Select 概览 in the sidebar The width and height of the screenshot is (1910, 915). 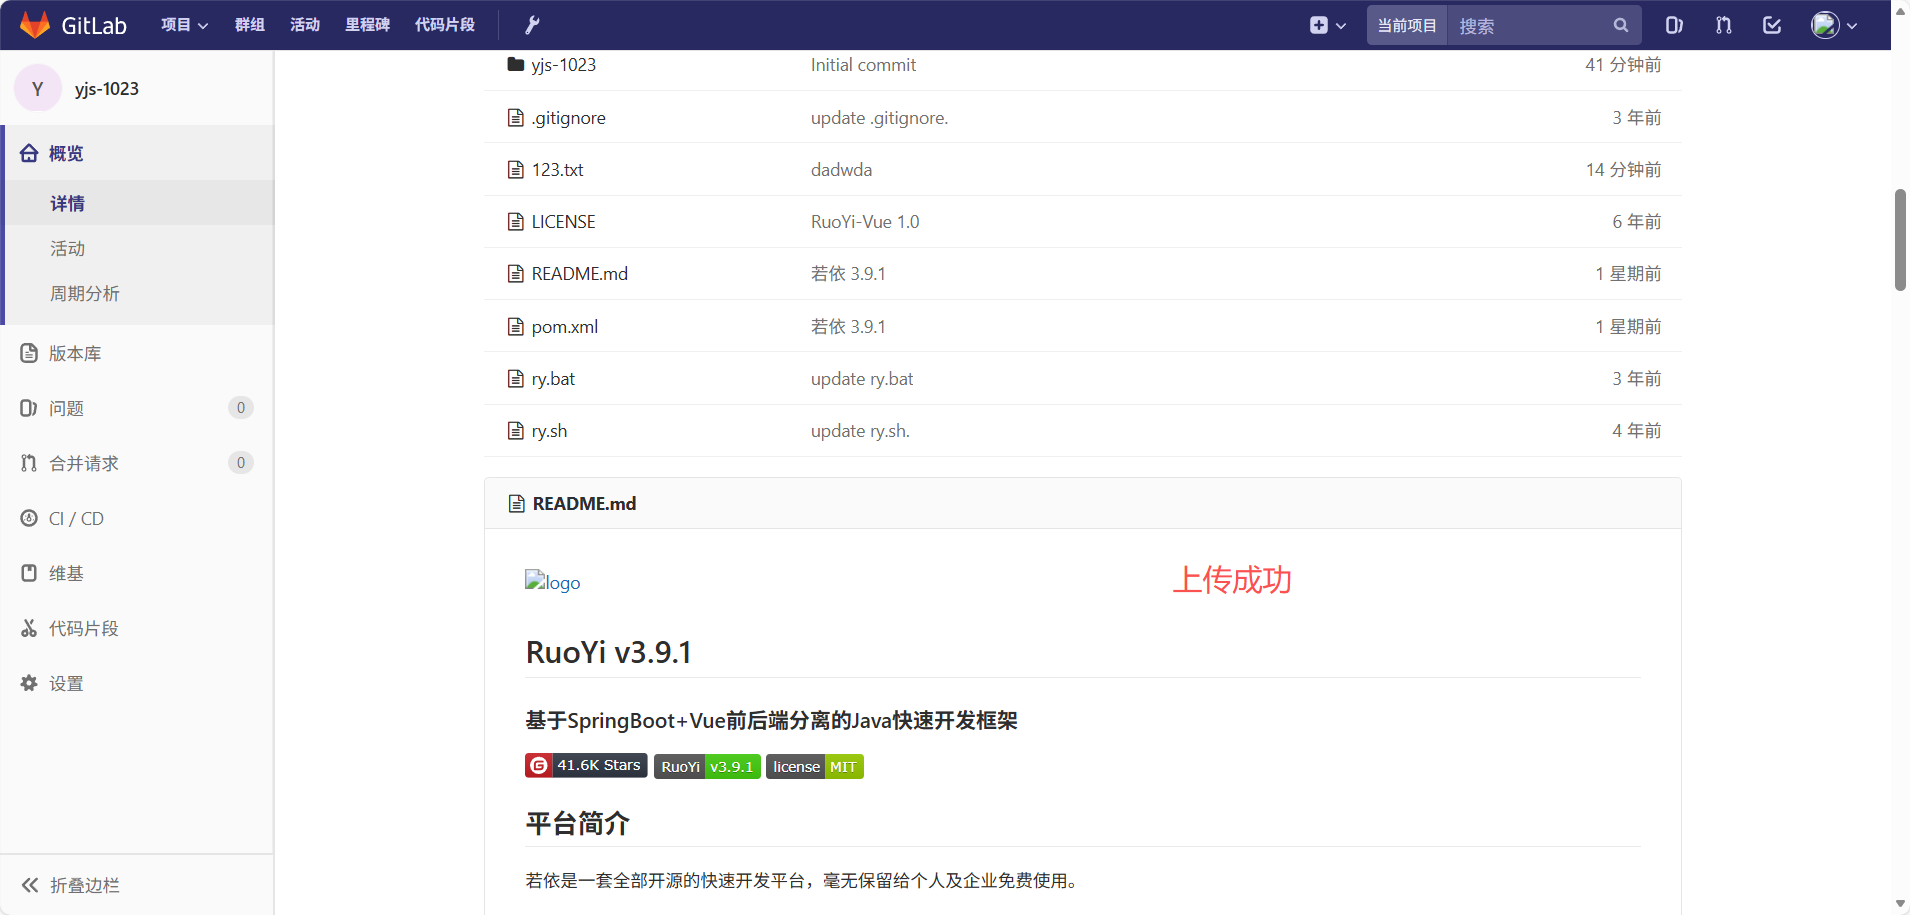[66, 153]
